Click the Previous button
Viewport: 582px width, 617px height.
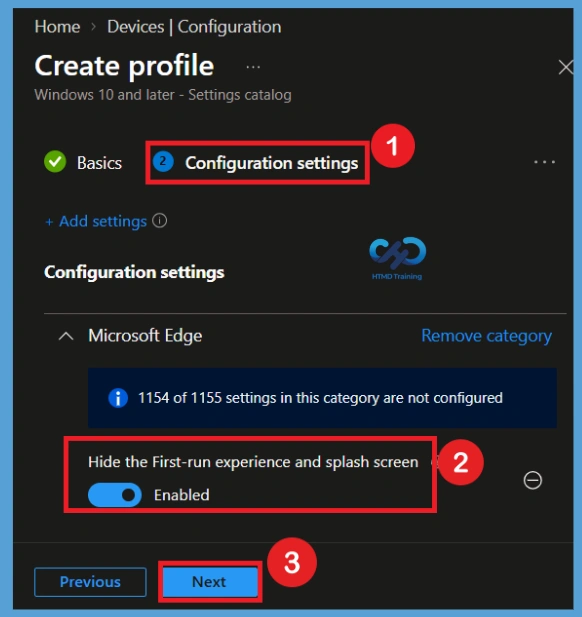coord(90,582)
